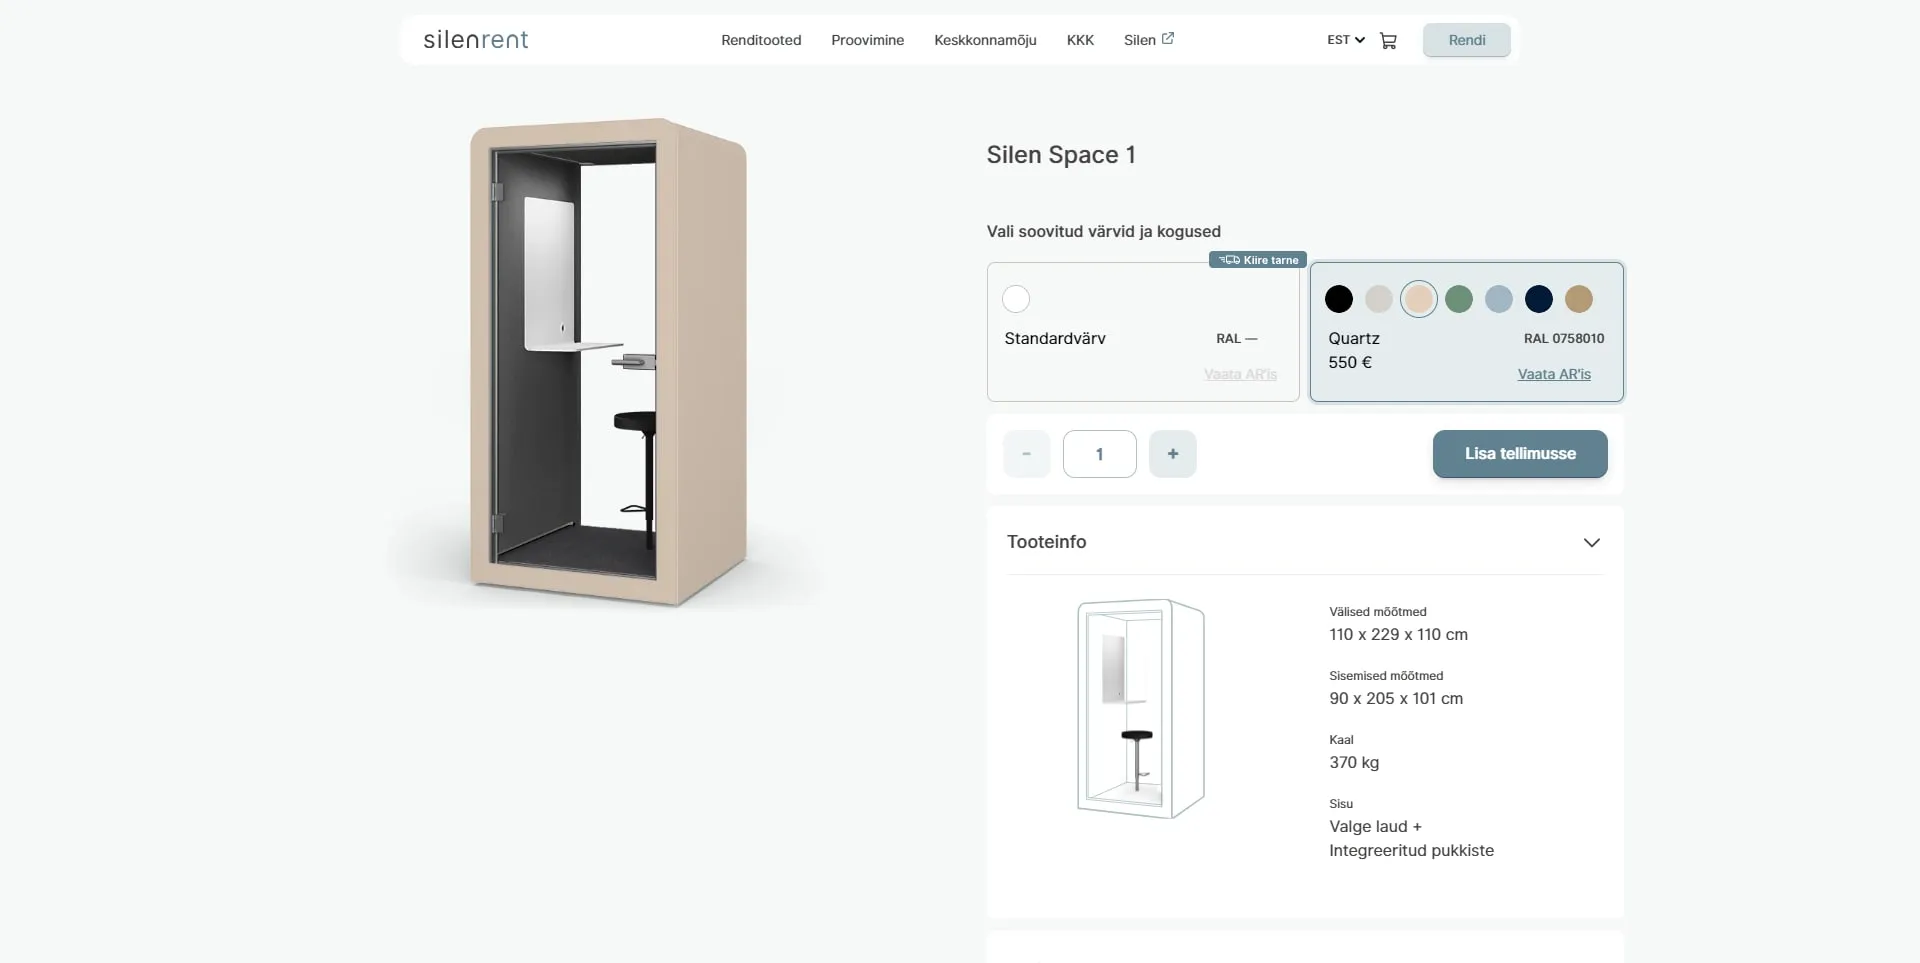Image resolution: width=1920 pixels, height=963 pixels.
Task: Select the black color swatch
Action: [1339, 299]
